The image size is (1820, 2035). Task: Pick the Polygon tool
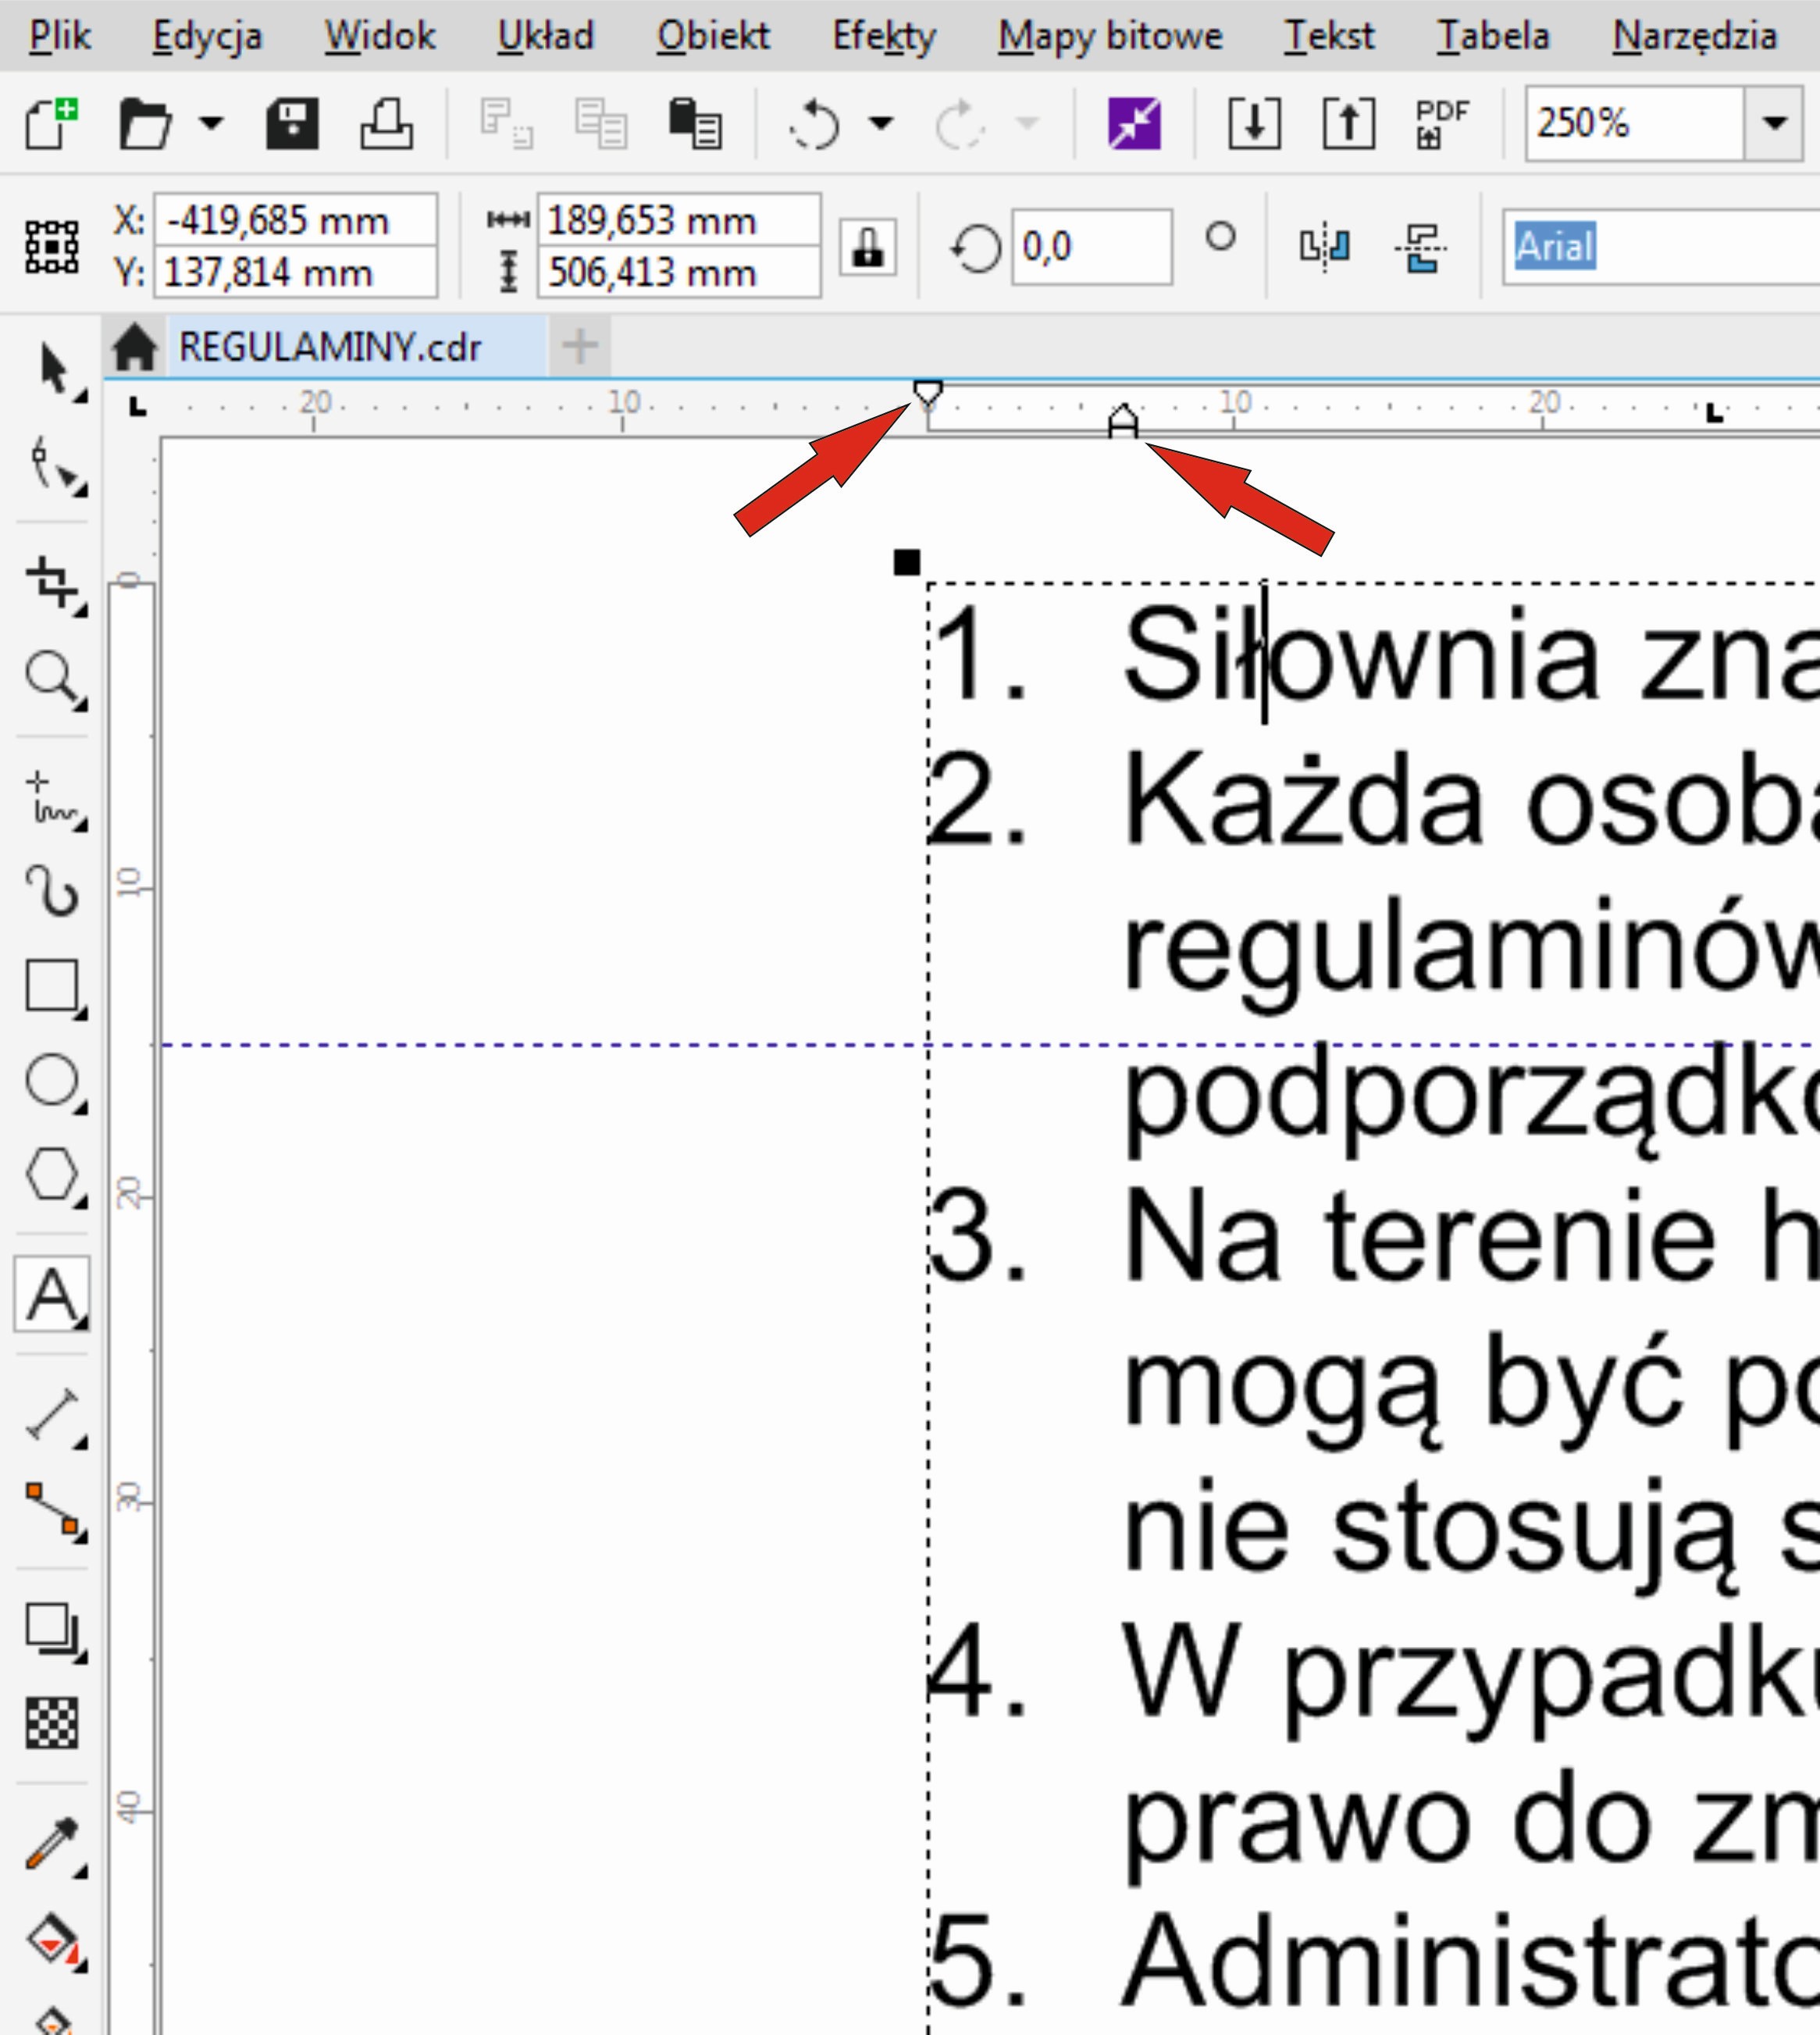(x=51, y=1174)
